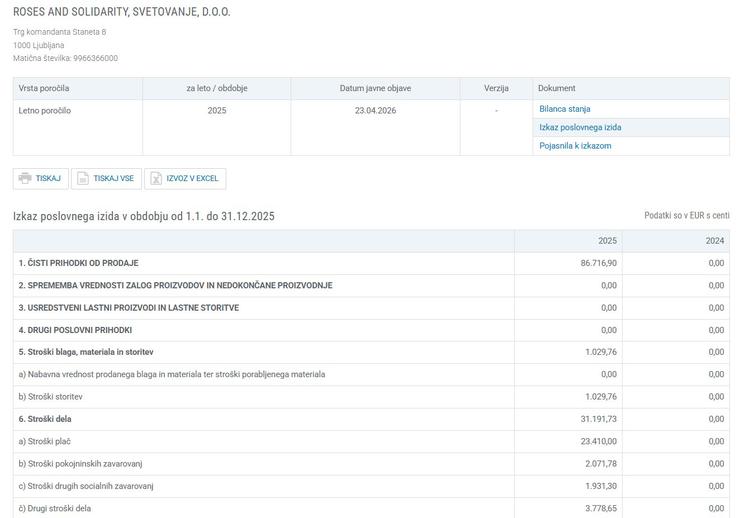736x518 pixels.
Task: Open the Pojasnila k izkazom link
Action: tap(575, 146)
